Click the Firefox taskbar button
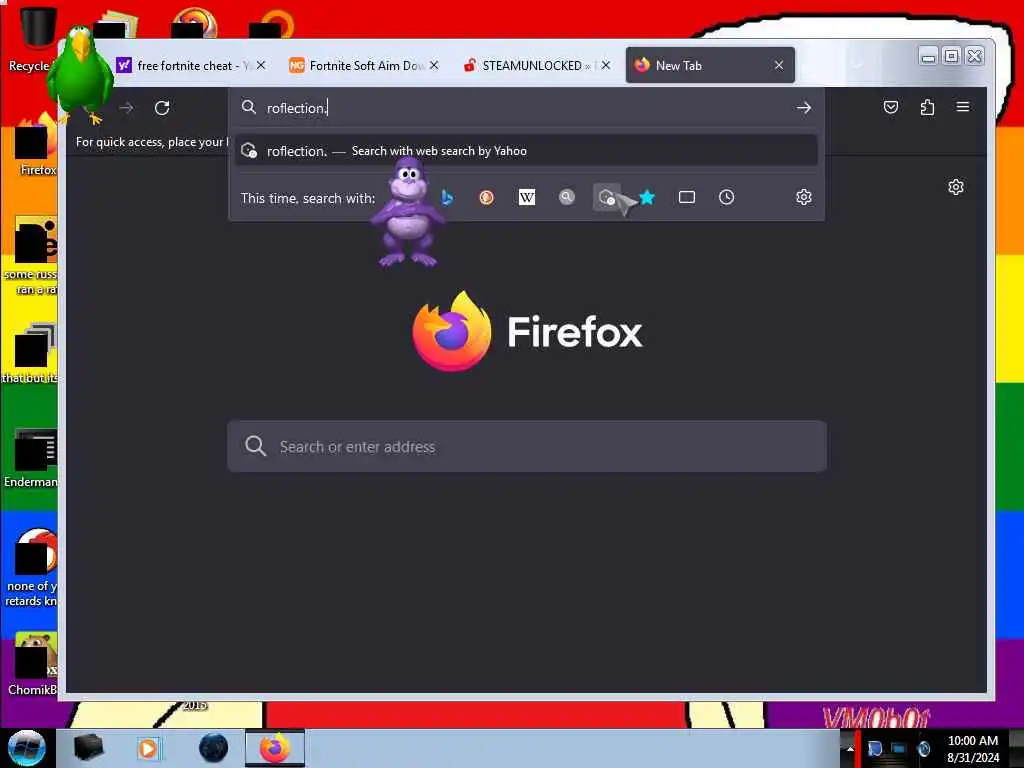Viewport: 1024px width, 768px height. (275, 748)
